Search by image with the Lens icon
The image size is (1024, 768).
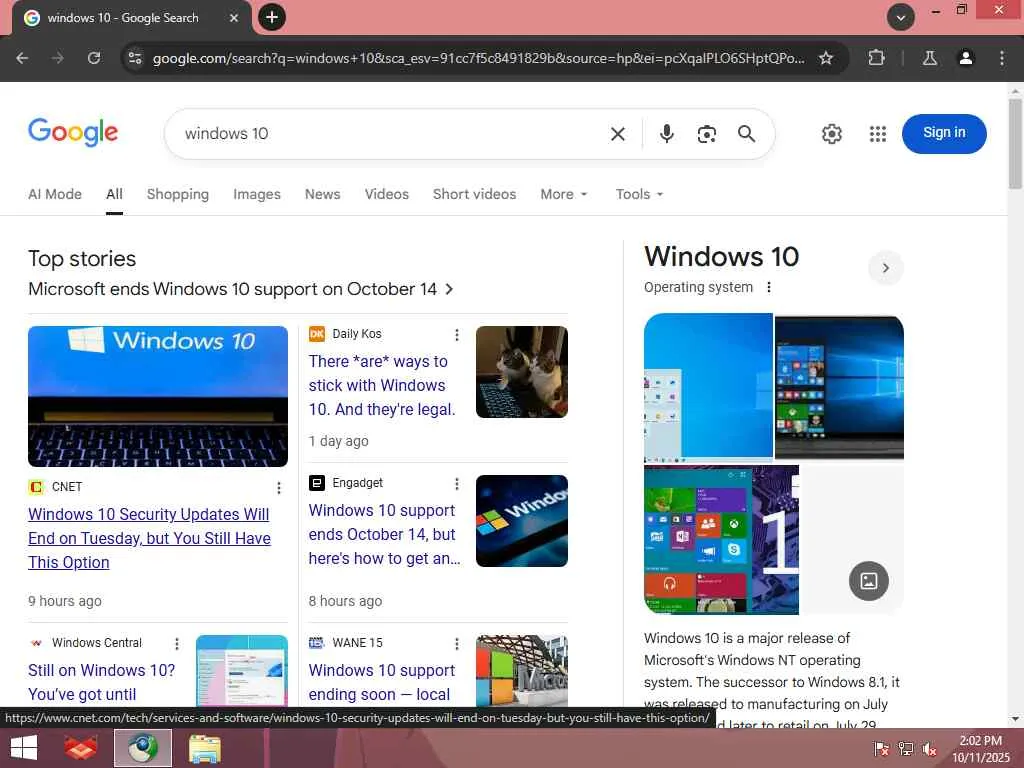(x=707, y=134)
